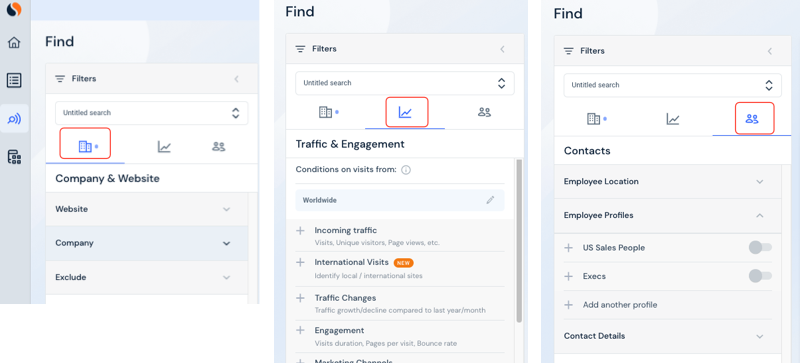Switch to the Traffic & Engagement chart tab
This screenshot has width=800, height=363.
tap(406, 112)
